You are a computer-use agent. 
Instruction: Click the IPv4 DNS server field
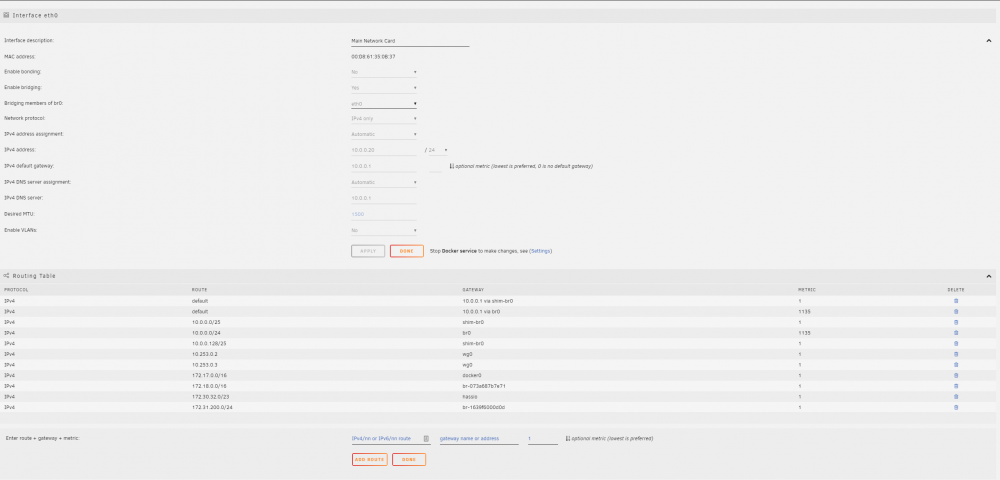(384, 198)
